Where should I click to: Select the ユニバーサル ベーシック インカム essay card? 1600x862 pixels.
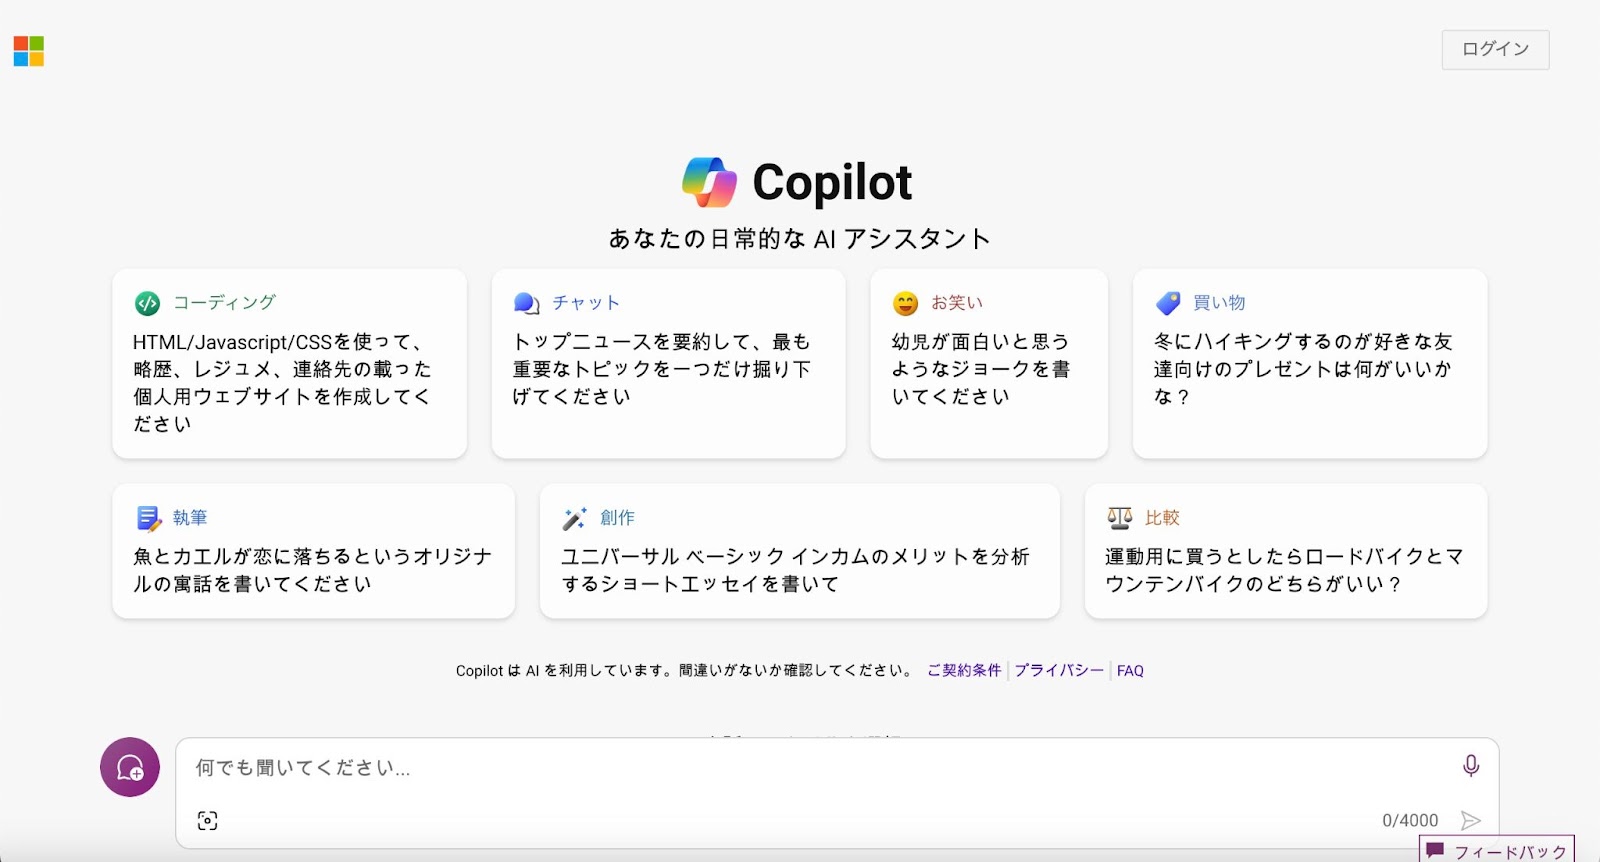pos(800,551)
